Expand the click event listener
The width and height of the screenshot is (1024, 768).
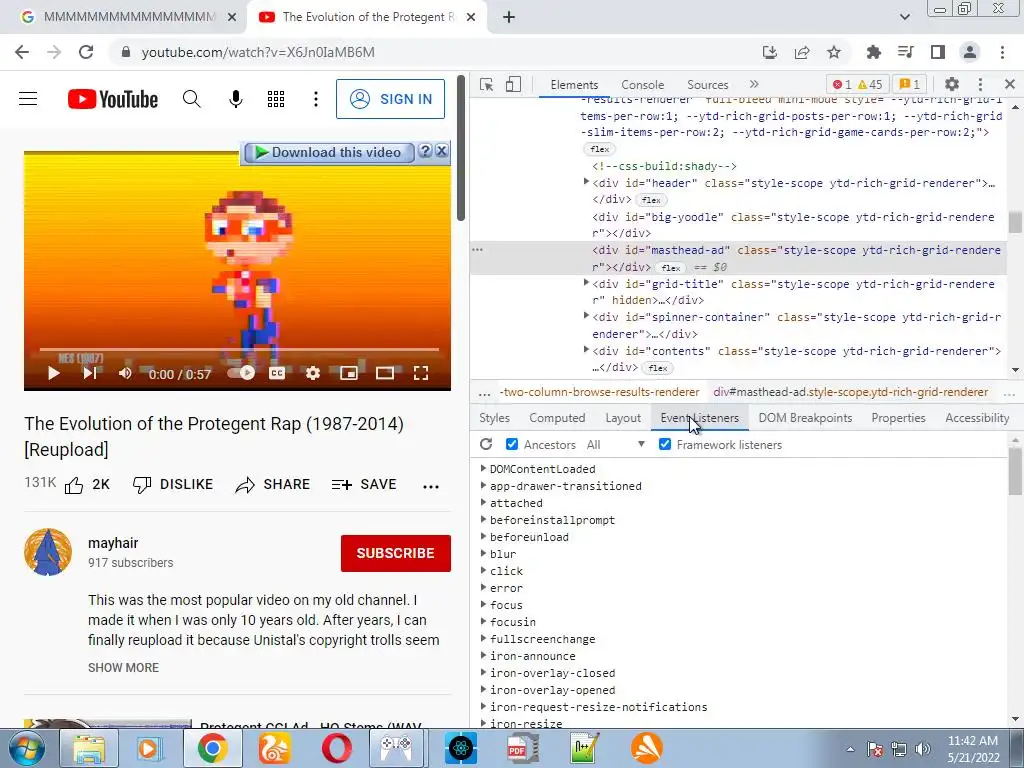pyautogui.click(x=483, y=570)
